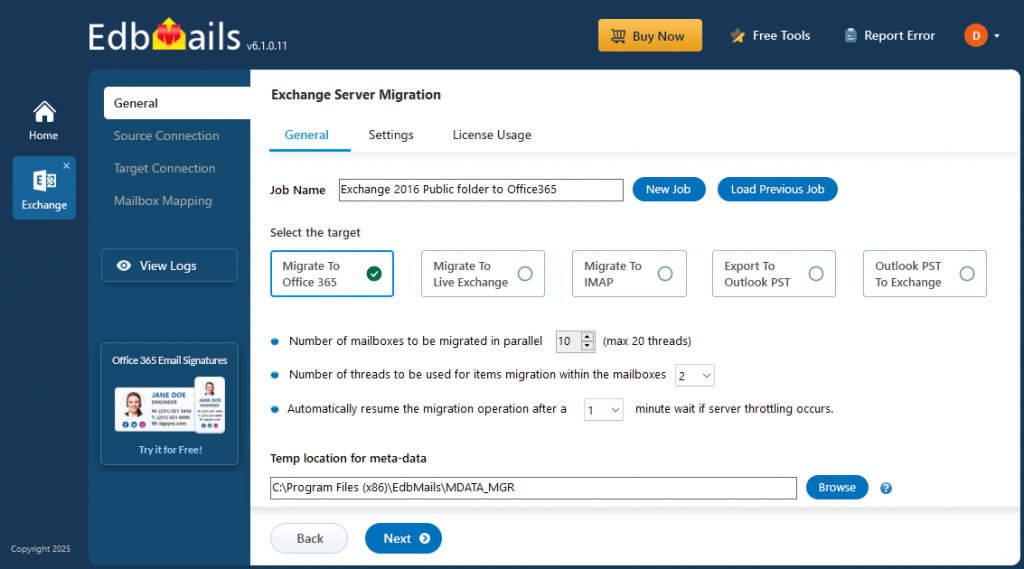The image size is (1024, 569).
Task: Click the EdbMails logo
Action: point(164,36)
